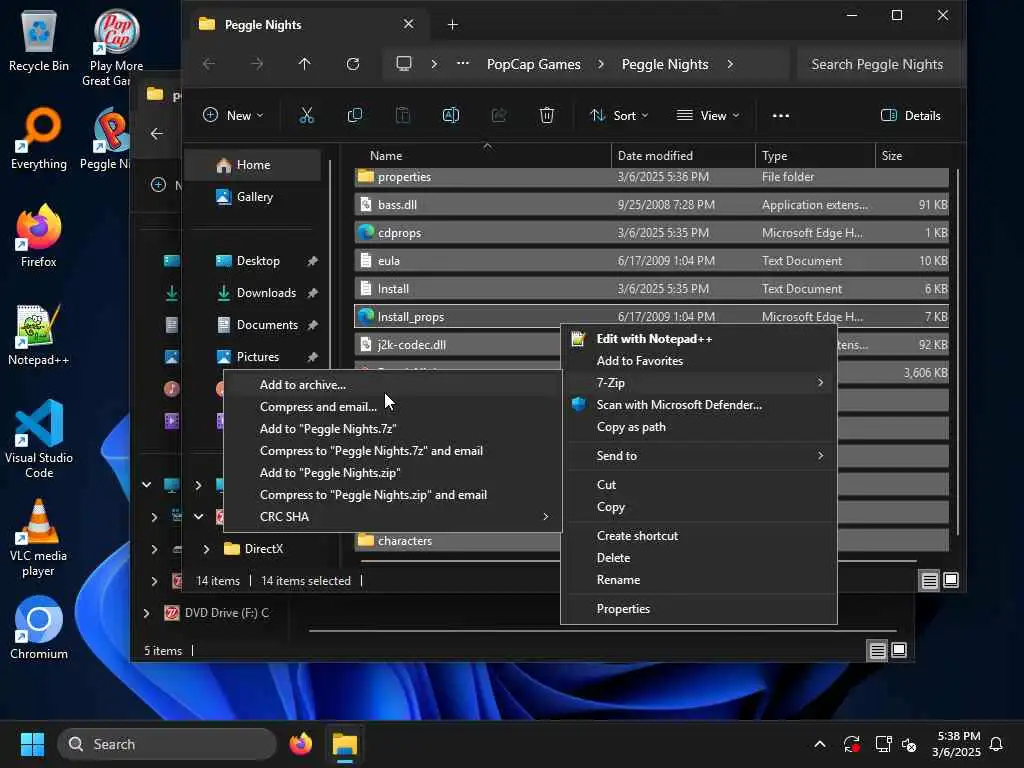Image resolution: width=1024 pixels, height=768 pixels.
Task: Click the Search Peggle Nights field
Action: click(x=878, y=64)
